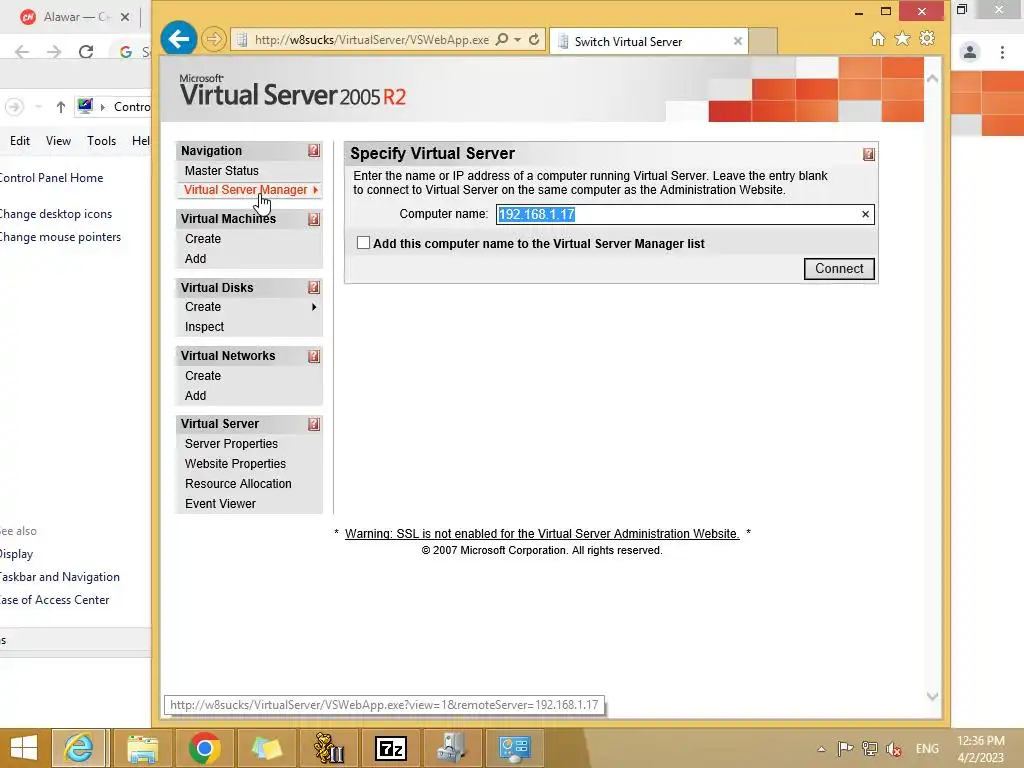The width and height of the screenshot is (1024, 768).
Task: Click Create under Virtual Machines
Action: point(203,239)
